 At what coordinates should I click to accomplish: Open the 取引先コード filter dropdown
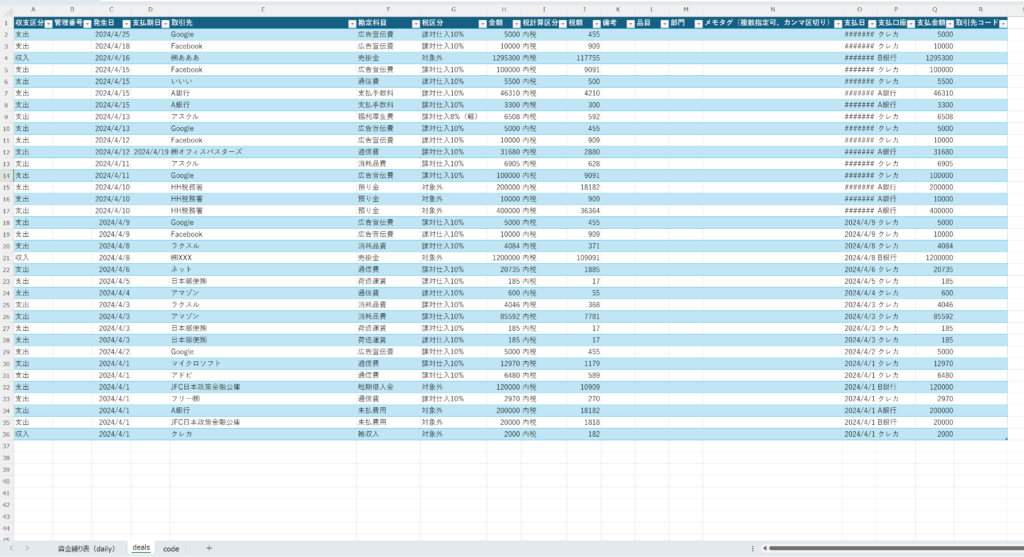tap(1003, 24)
